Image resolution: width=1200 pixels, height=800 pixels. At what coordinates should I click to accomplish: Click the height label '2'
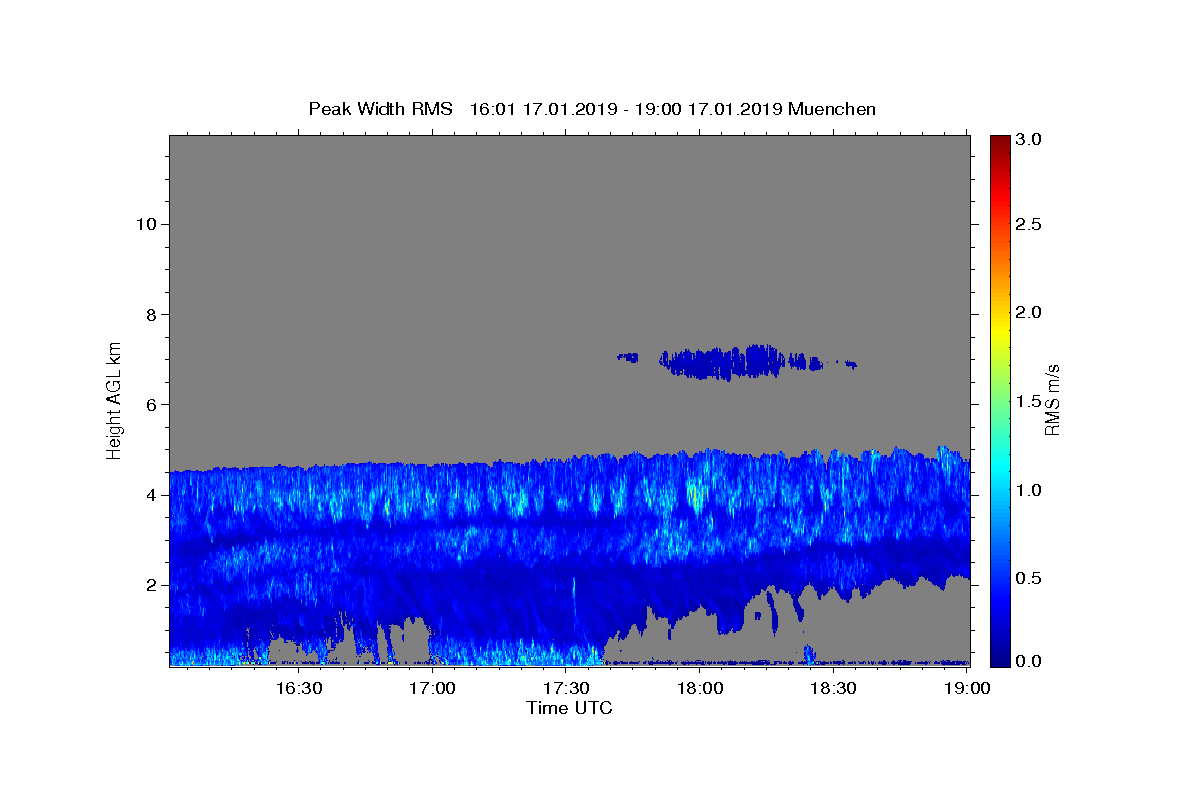pyautogui.click(x=149, y=585)
